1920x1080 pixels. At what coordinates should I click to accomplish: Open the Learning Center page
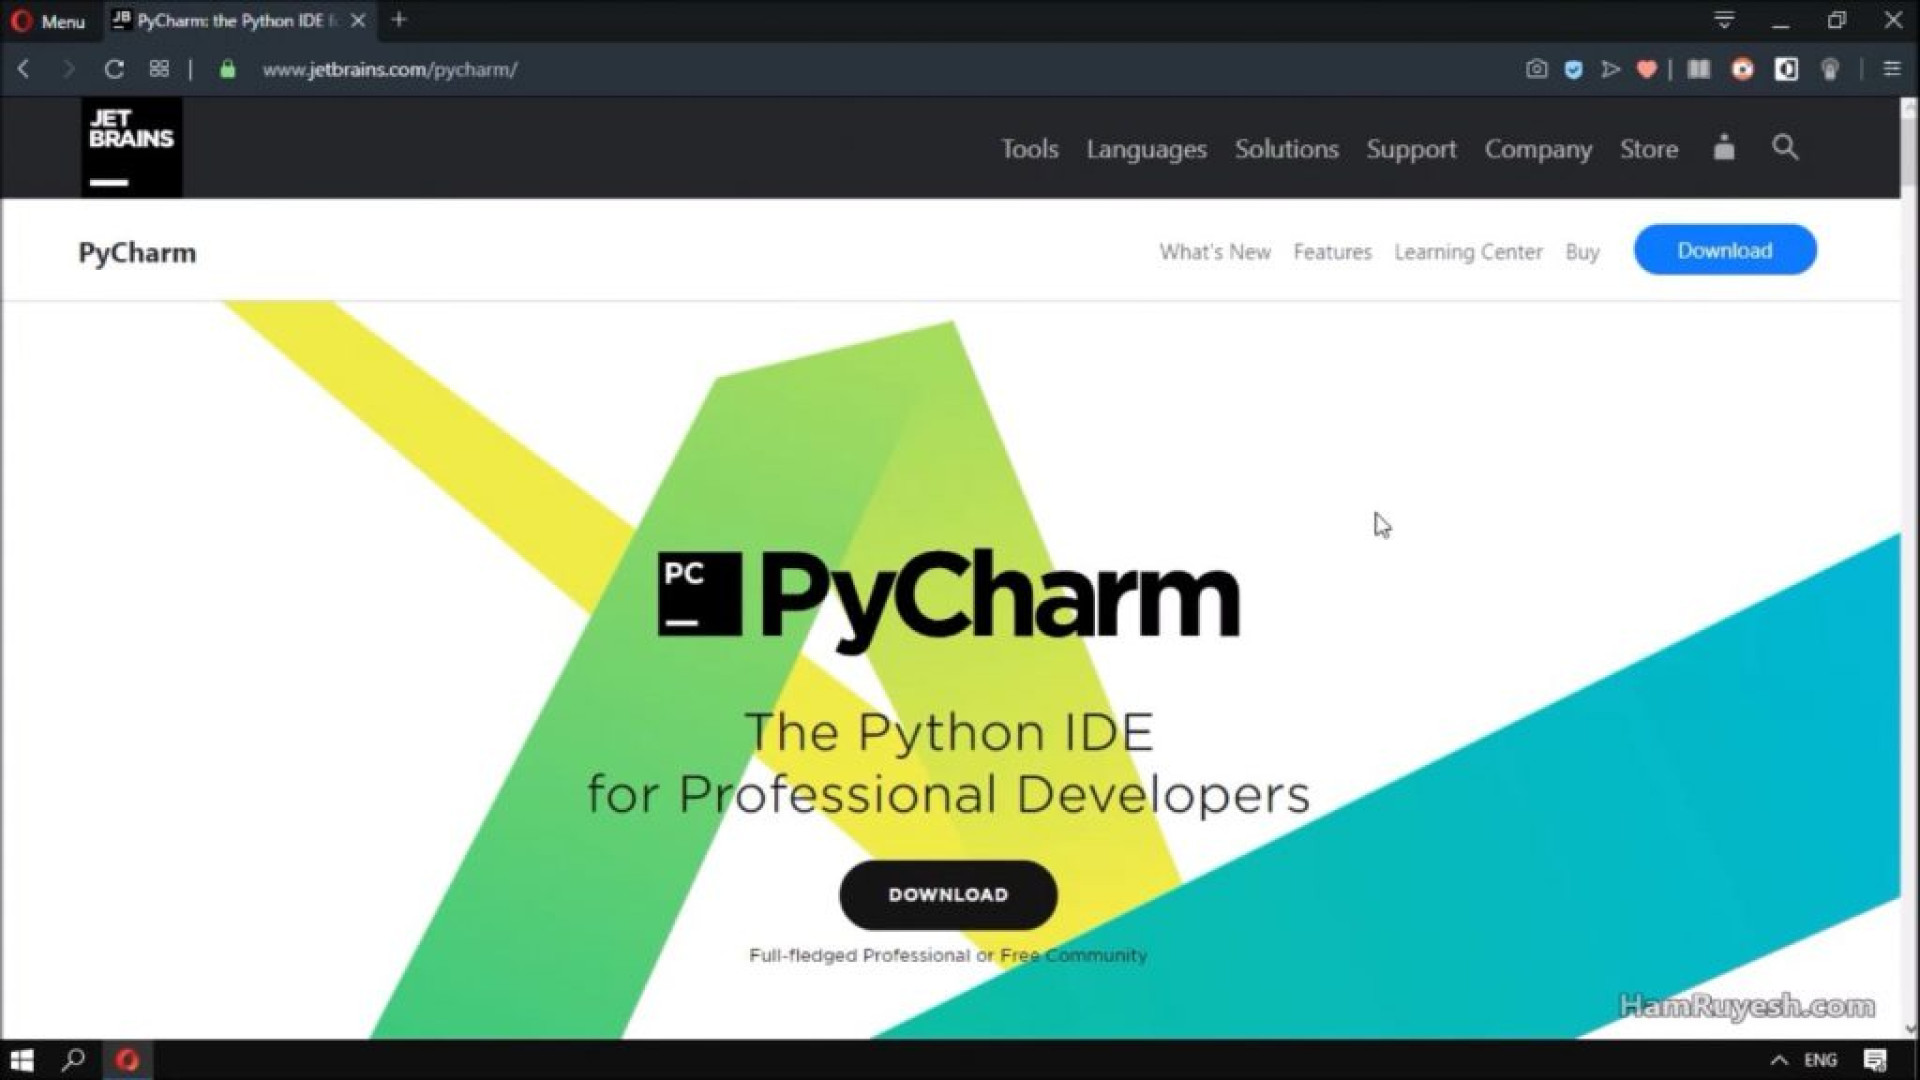click(1468, 252)
